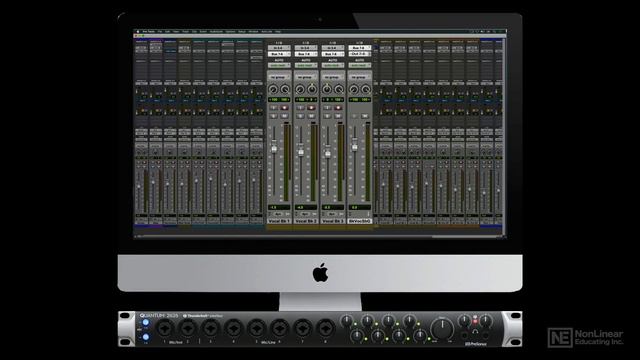Open the group selector on BkVocSND strip
The height and width of the screenshot is (360, 640).
tap(360, 77)
